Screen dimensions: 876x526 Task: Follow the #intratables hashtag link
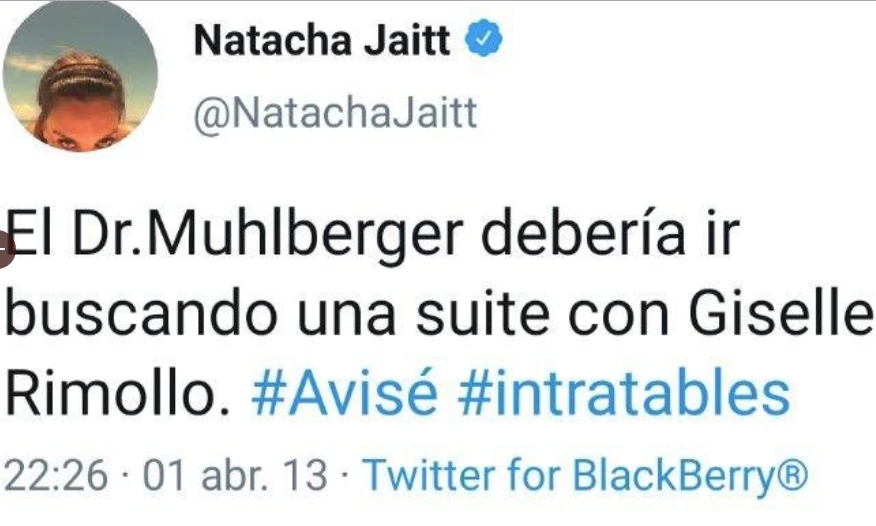623,393
